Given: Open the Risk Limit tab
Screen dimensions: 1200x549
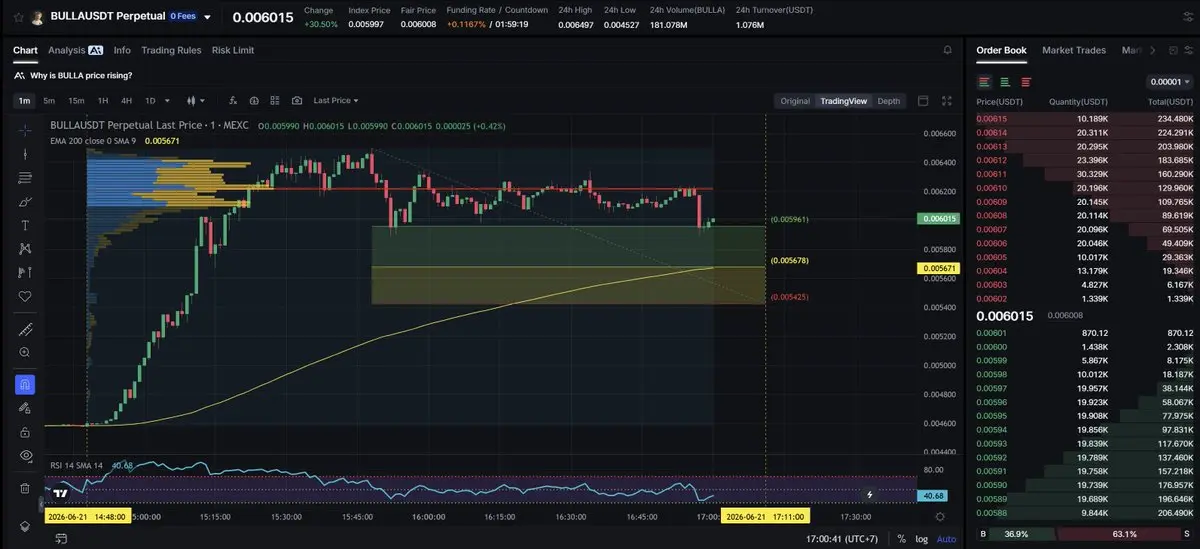Looking at the screenshot, I should pos(233,50).
